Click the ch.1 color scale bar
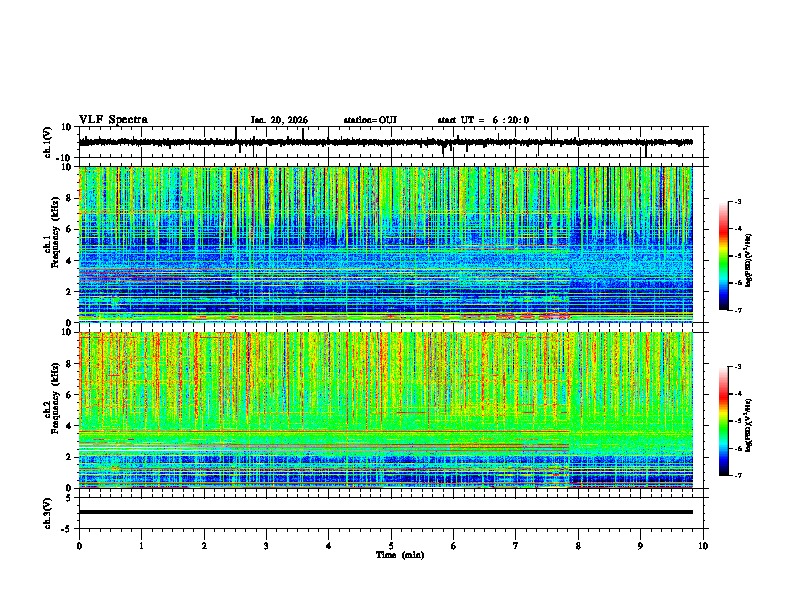The height and width of the screenshot is (612, 792). tap(724, 256)
